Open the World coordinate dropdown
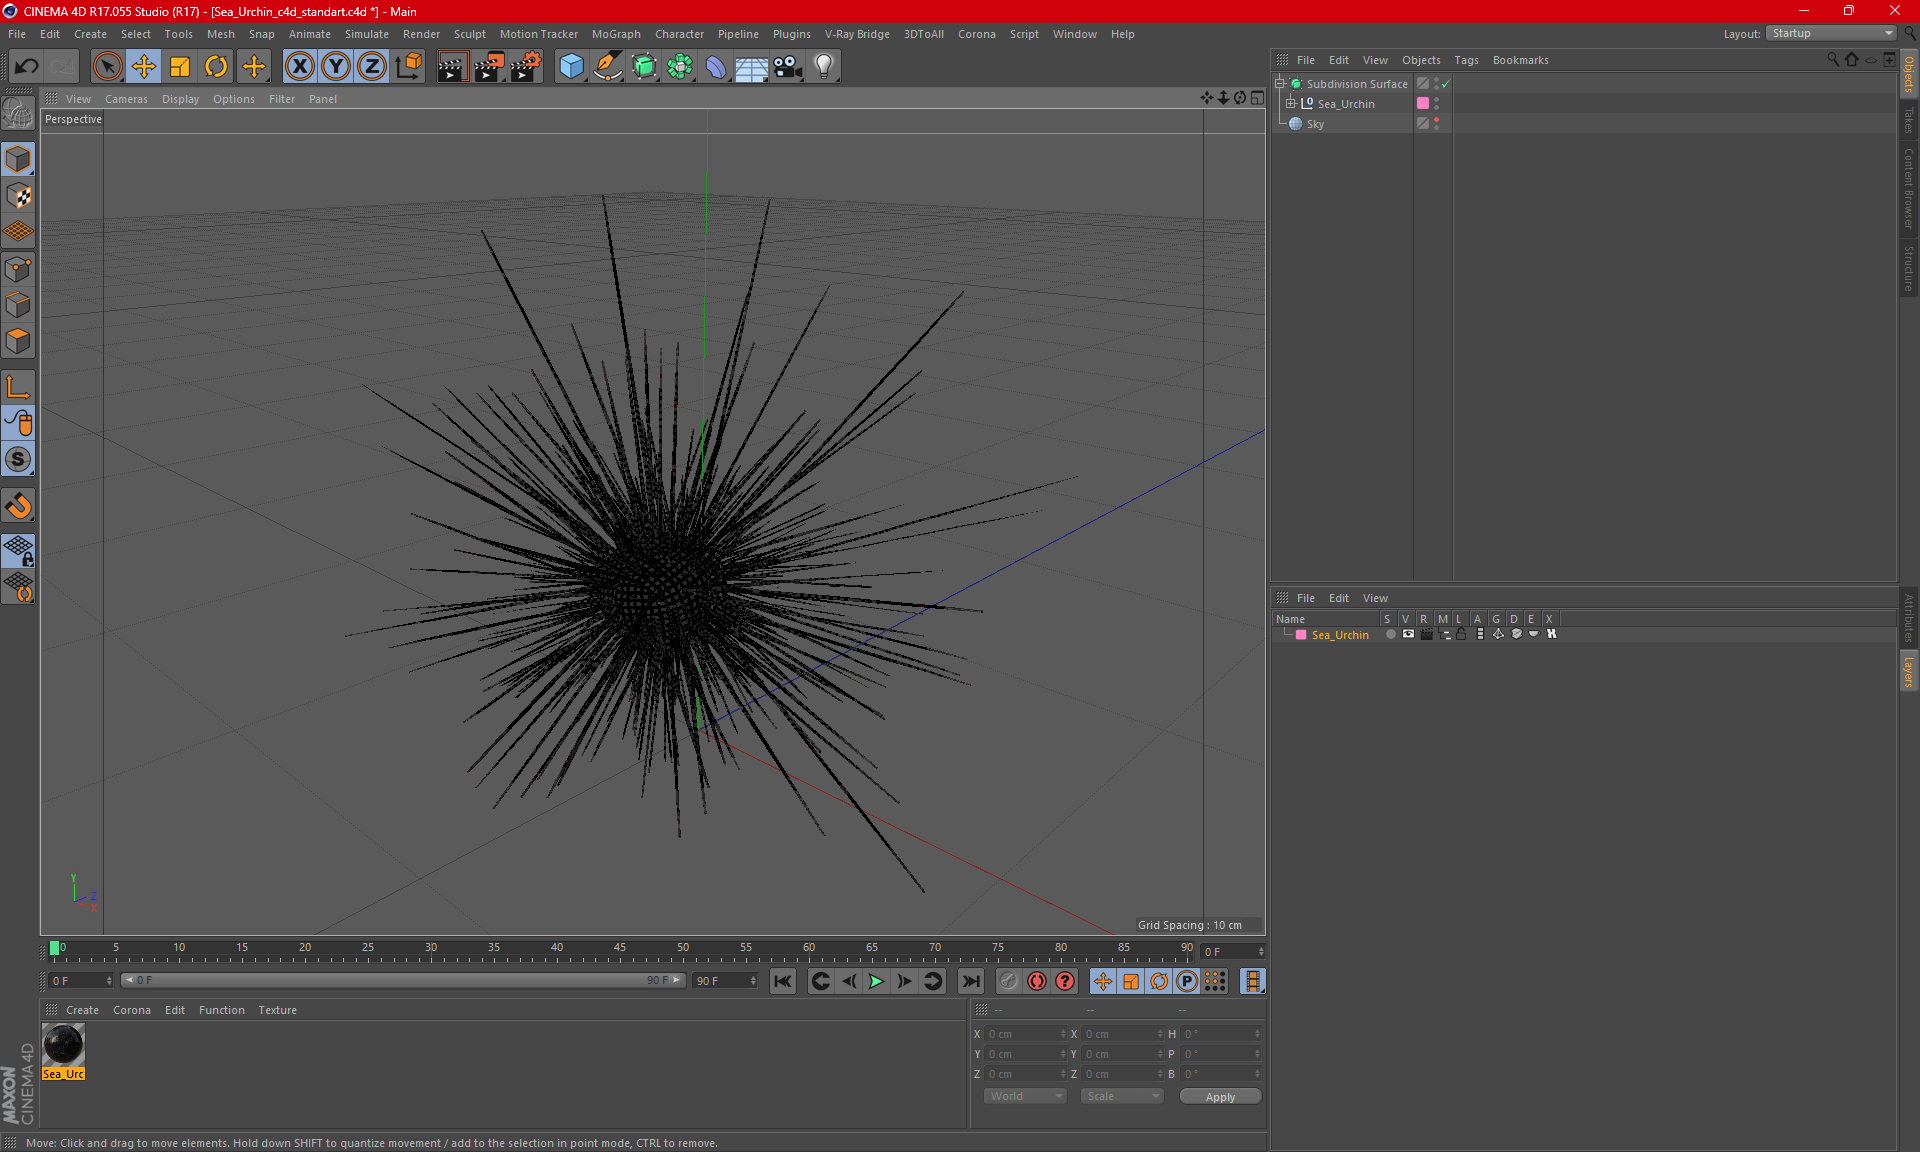 (x=1025, y=1096)
